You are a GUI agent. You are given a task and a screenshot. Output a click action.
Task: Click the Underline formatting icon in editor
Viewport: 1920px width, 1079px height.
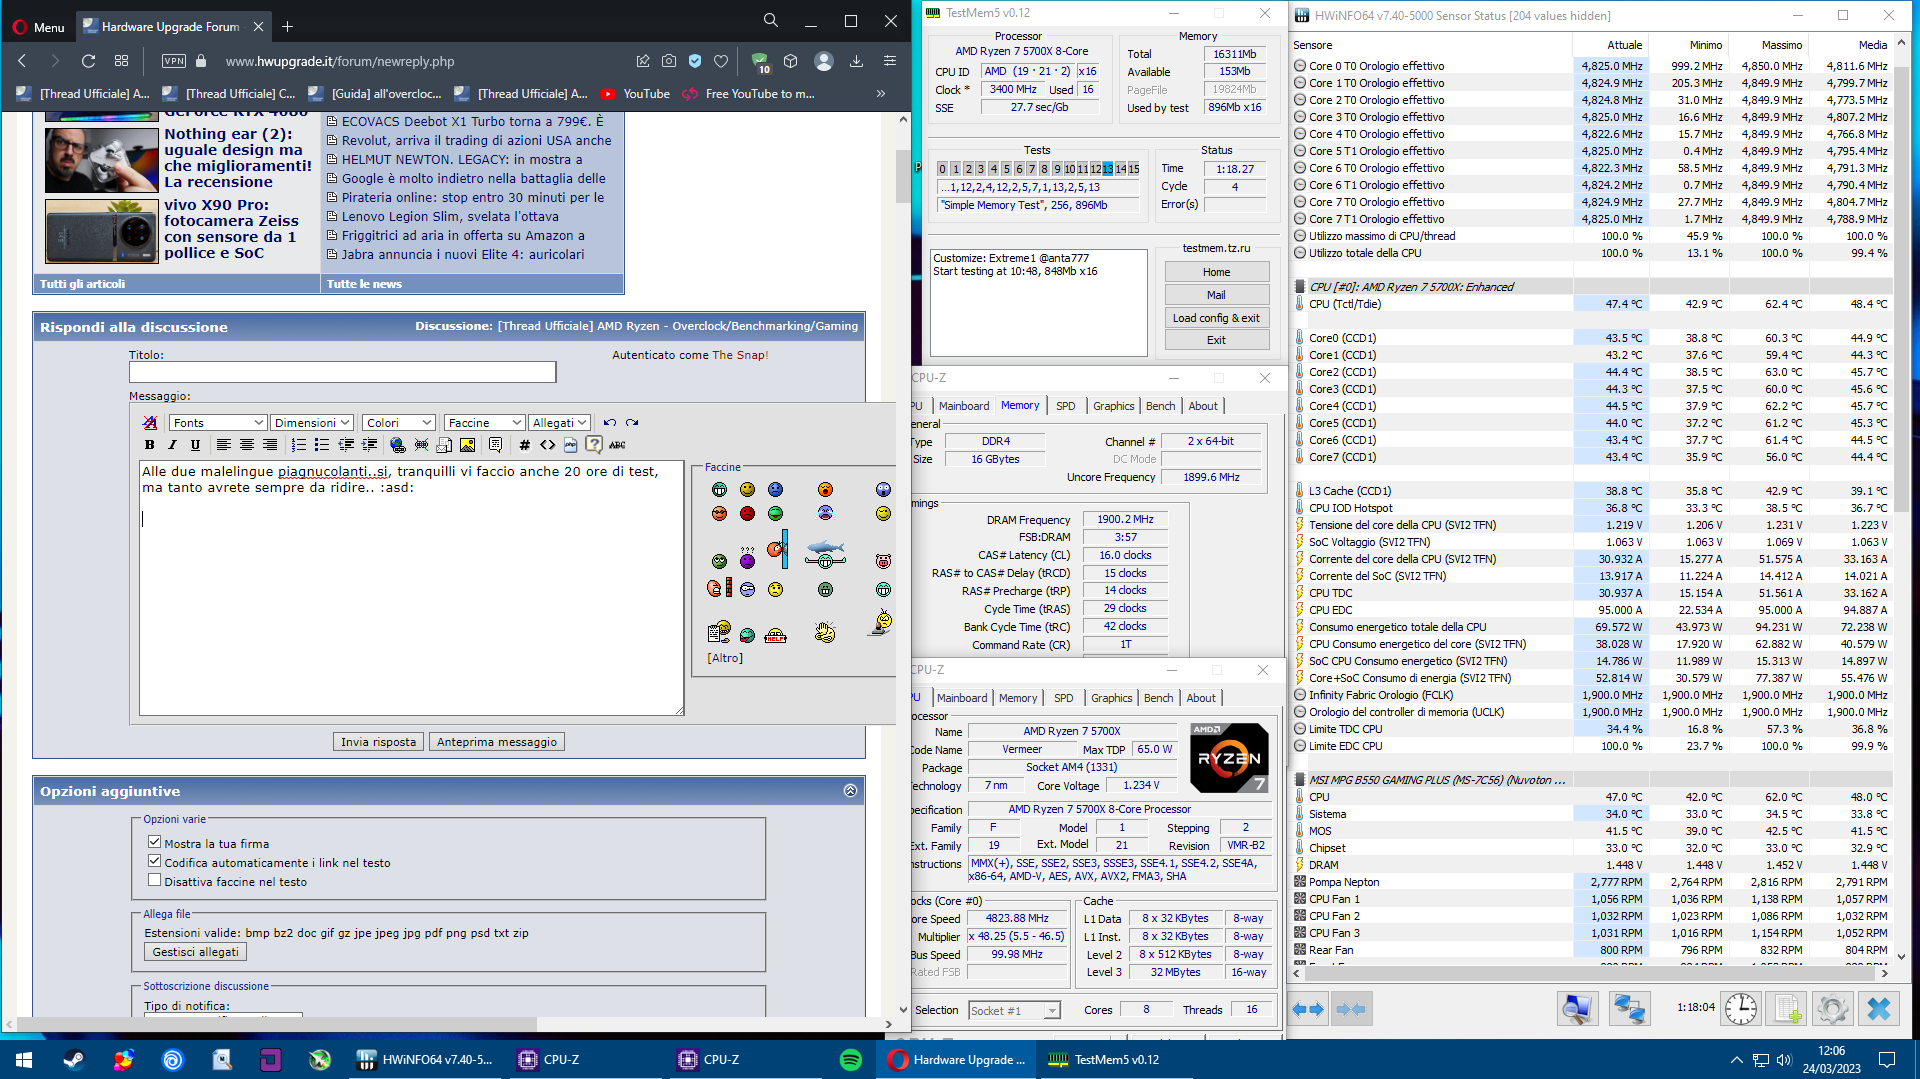click(195, 445)
